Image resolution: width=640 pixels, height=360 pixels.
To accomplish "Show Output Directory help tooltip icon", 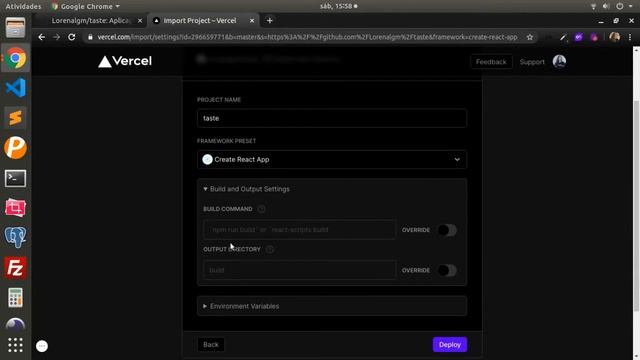I will 269,249.
